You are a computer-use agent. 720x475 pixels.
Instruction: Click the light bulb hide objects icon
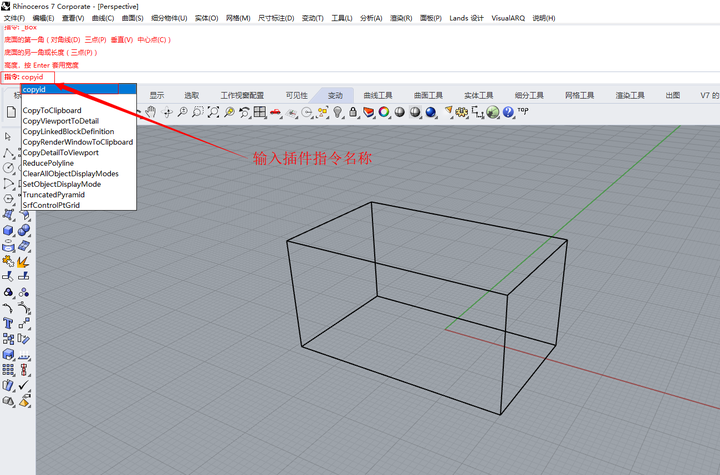338,112
